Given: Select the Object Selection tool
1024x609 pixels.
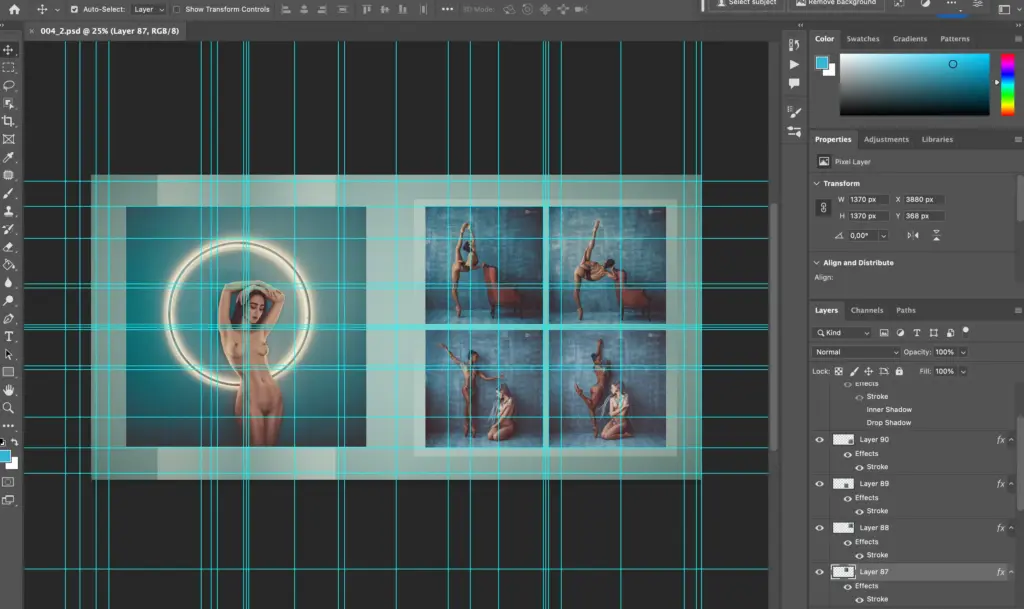Looking at the screenshot, I should [8, 104].
